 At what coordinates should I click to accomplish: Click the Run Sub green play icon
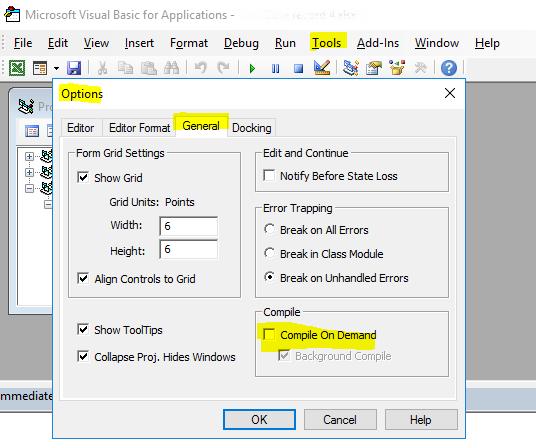(x=252, y=68)
